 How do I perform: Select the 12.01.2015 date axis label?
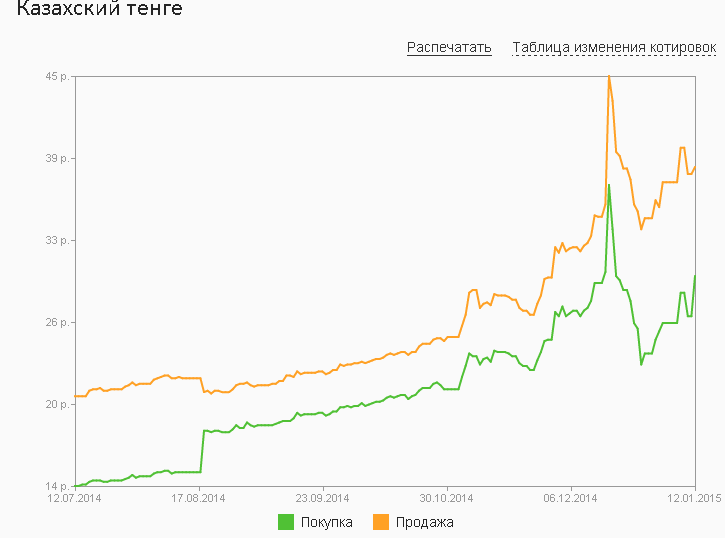point(694,499)
